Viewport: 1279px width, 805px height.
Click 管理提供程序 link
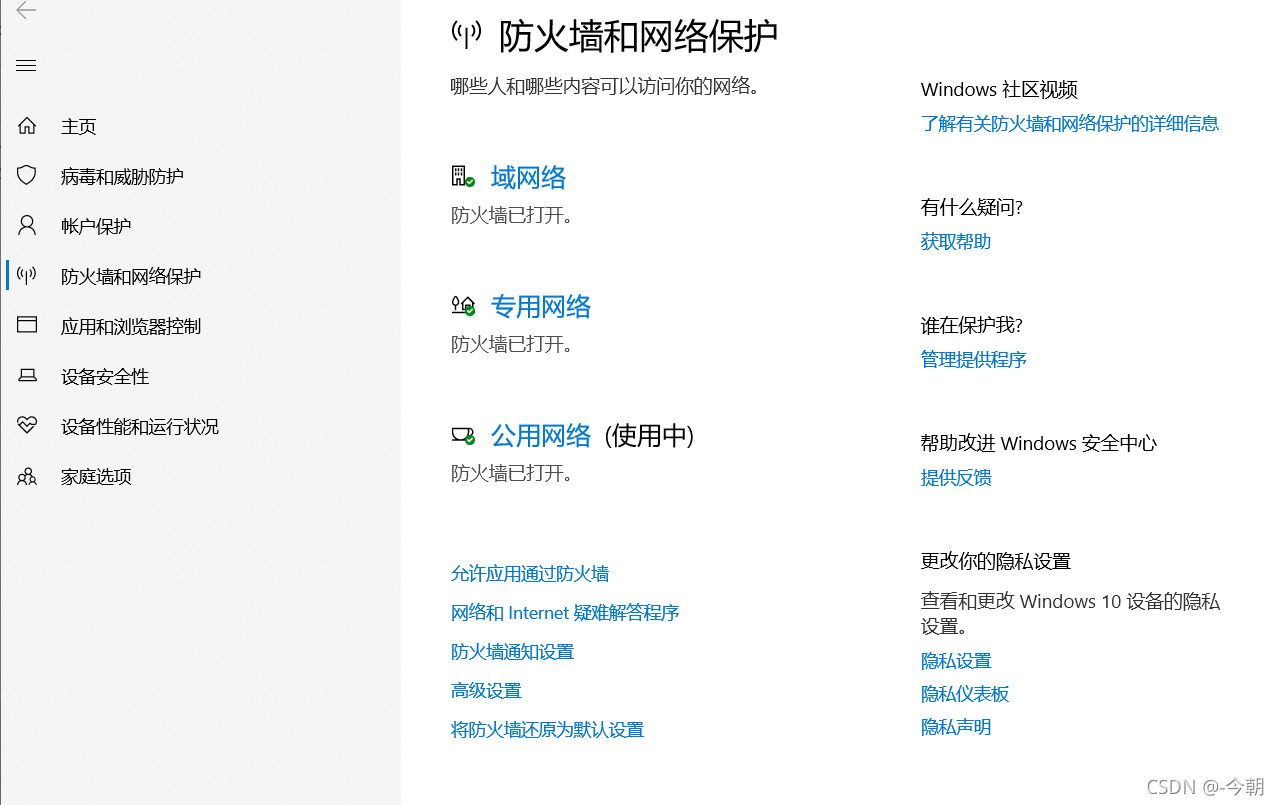point(974,359)
